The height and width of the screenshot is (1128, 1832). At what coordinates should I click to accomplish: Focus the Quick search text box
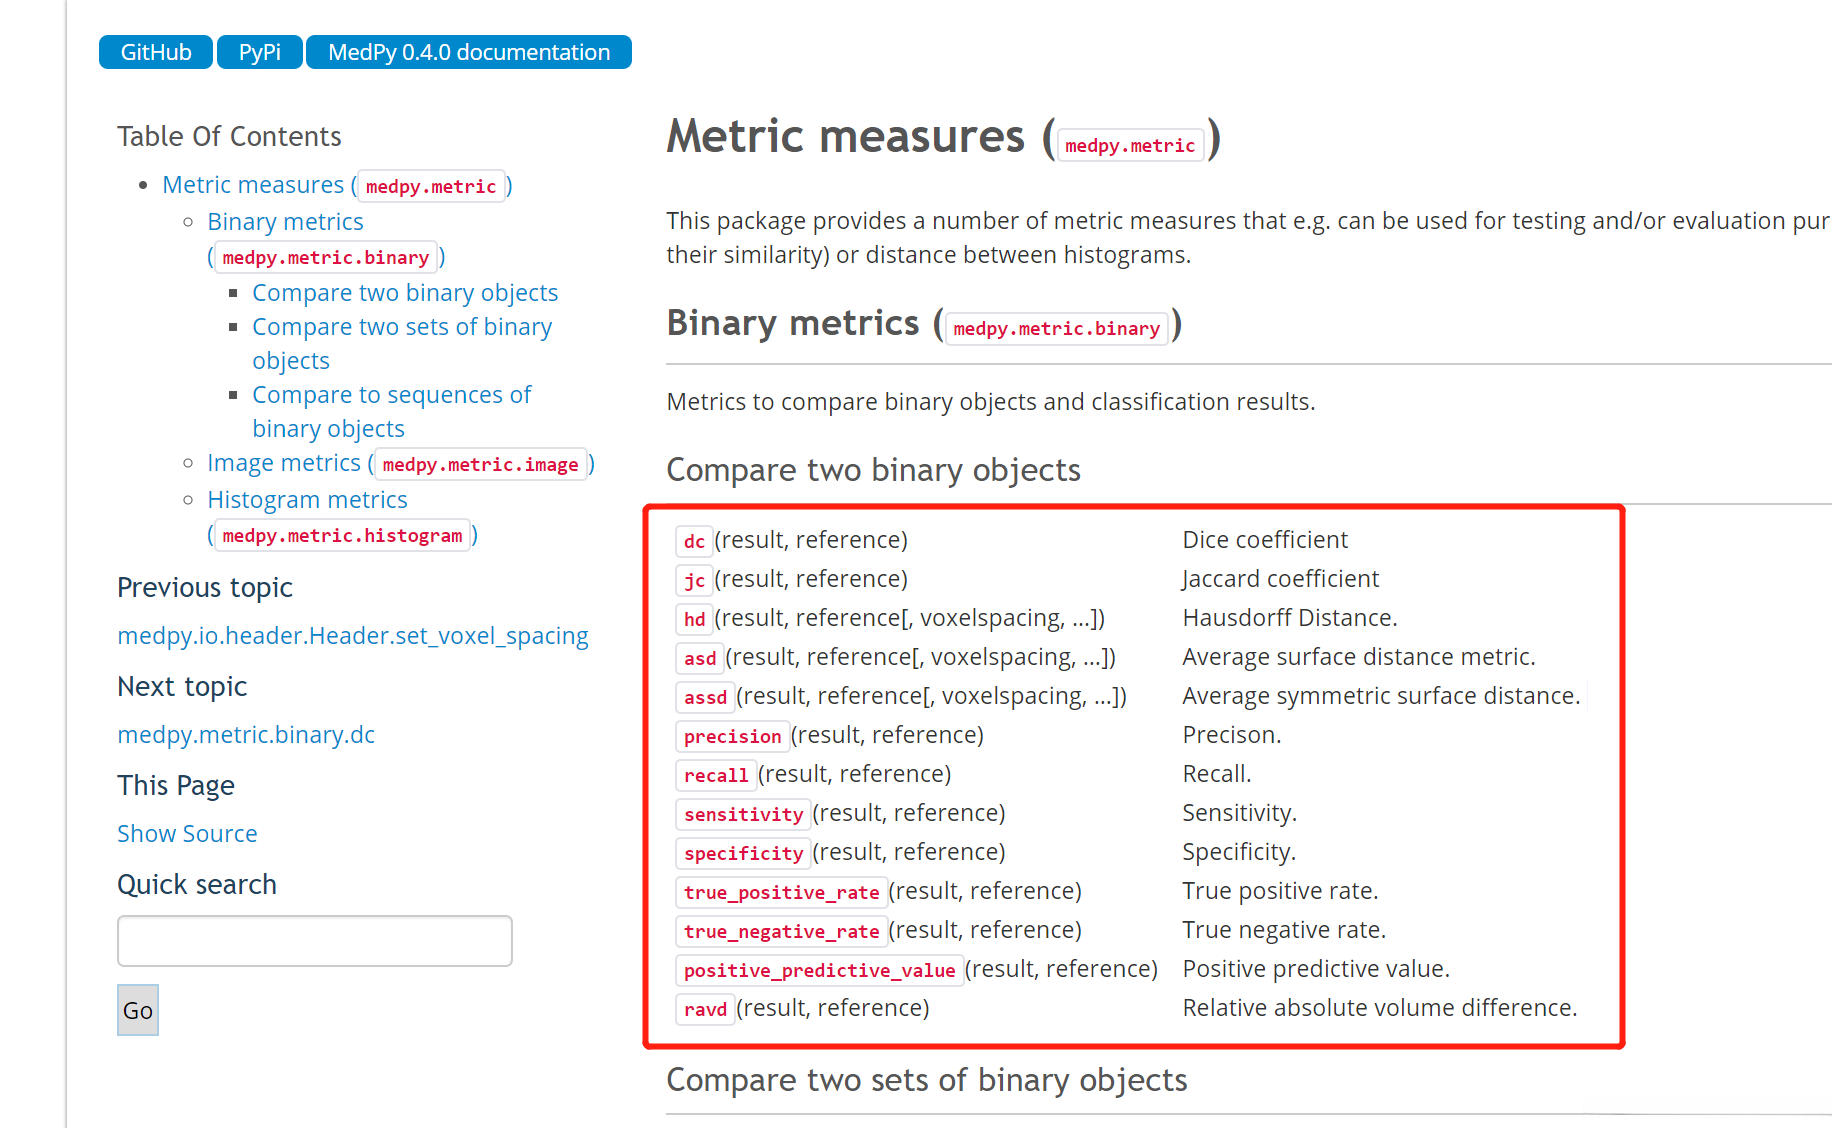[x=314, y=941]
